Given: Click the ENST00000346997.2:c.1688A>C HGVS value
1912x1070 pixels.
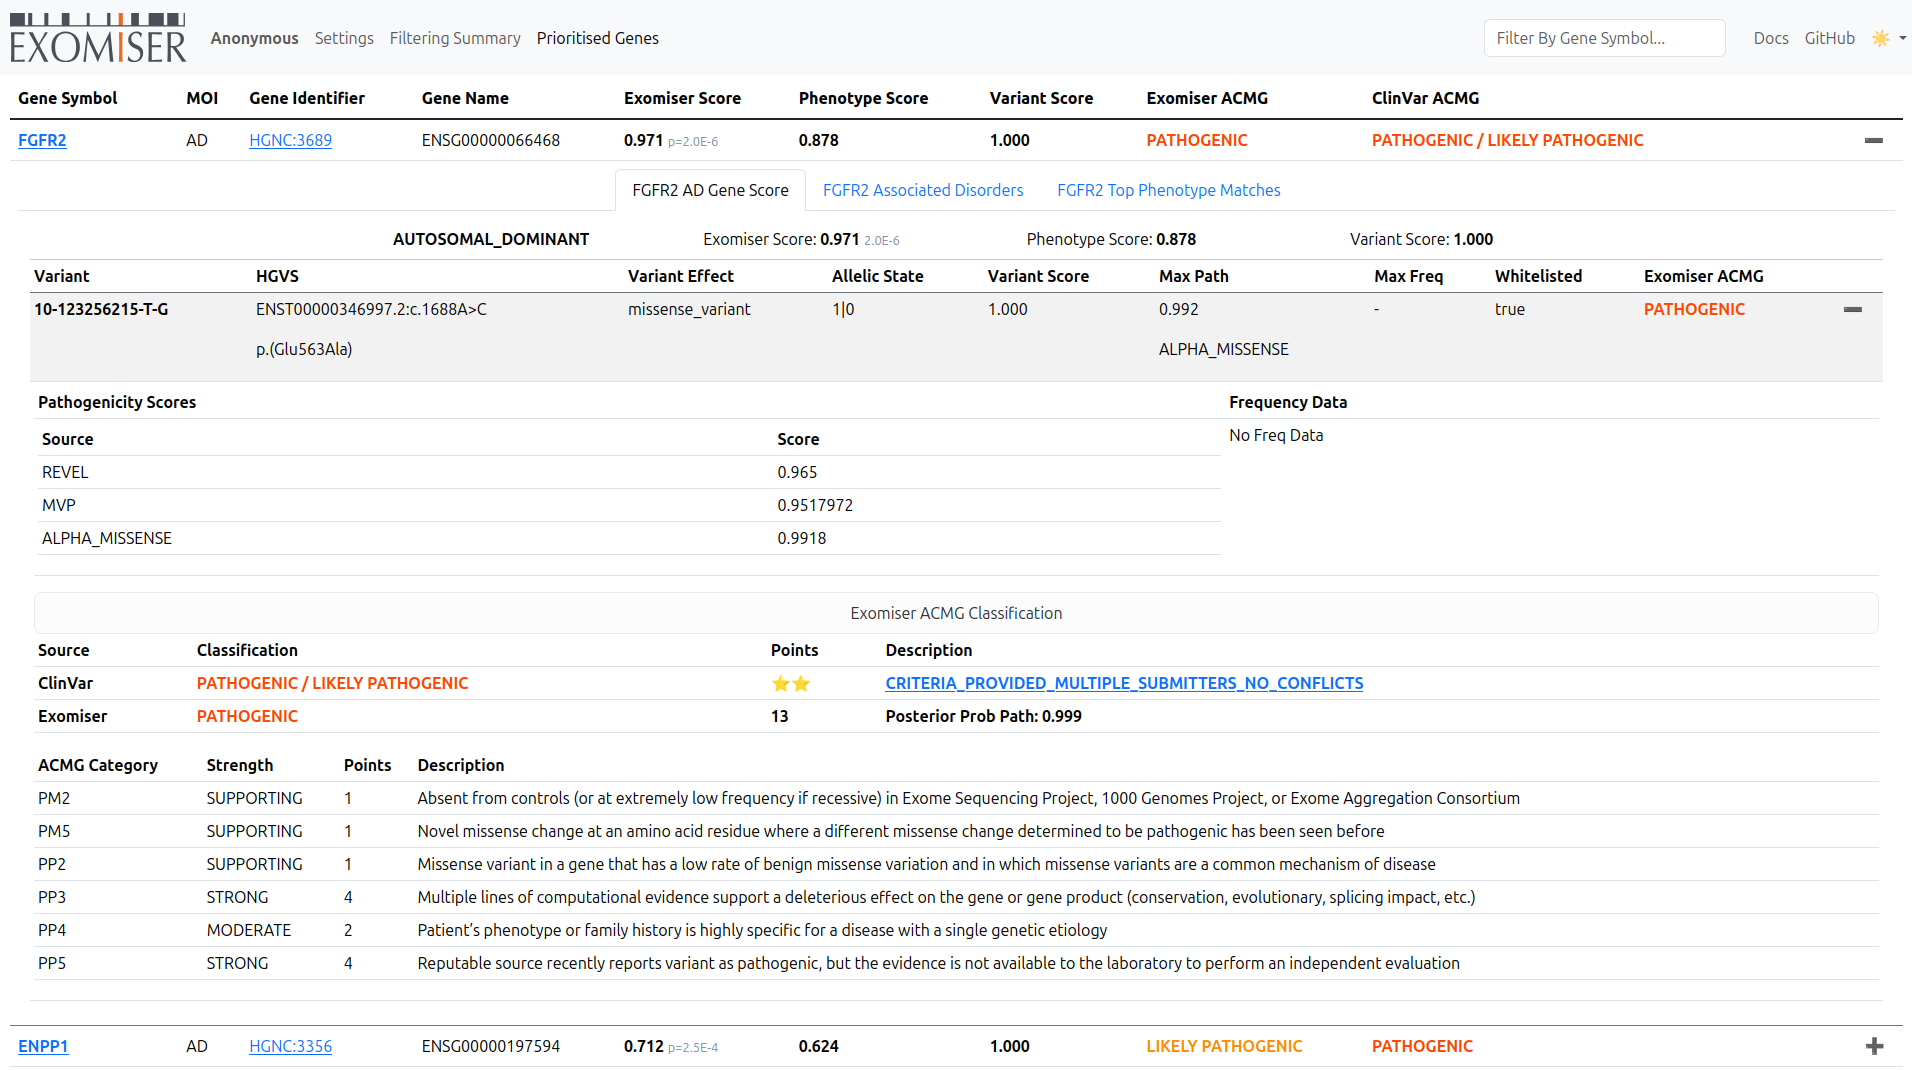Looking at the screenshot, I should tap(371, 309).
